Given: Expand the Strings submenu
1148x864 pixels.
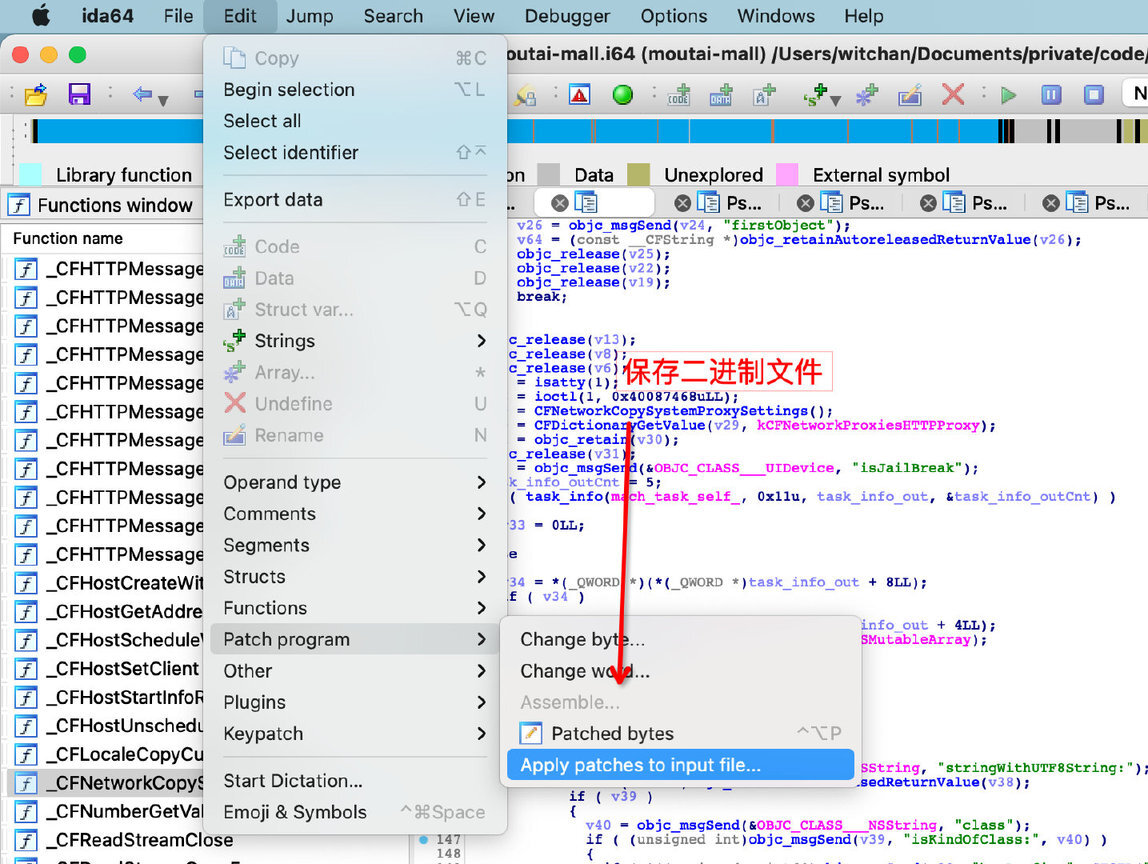Looking at the screenshot, I should tap(355, 340).
